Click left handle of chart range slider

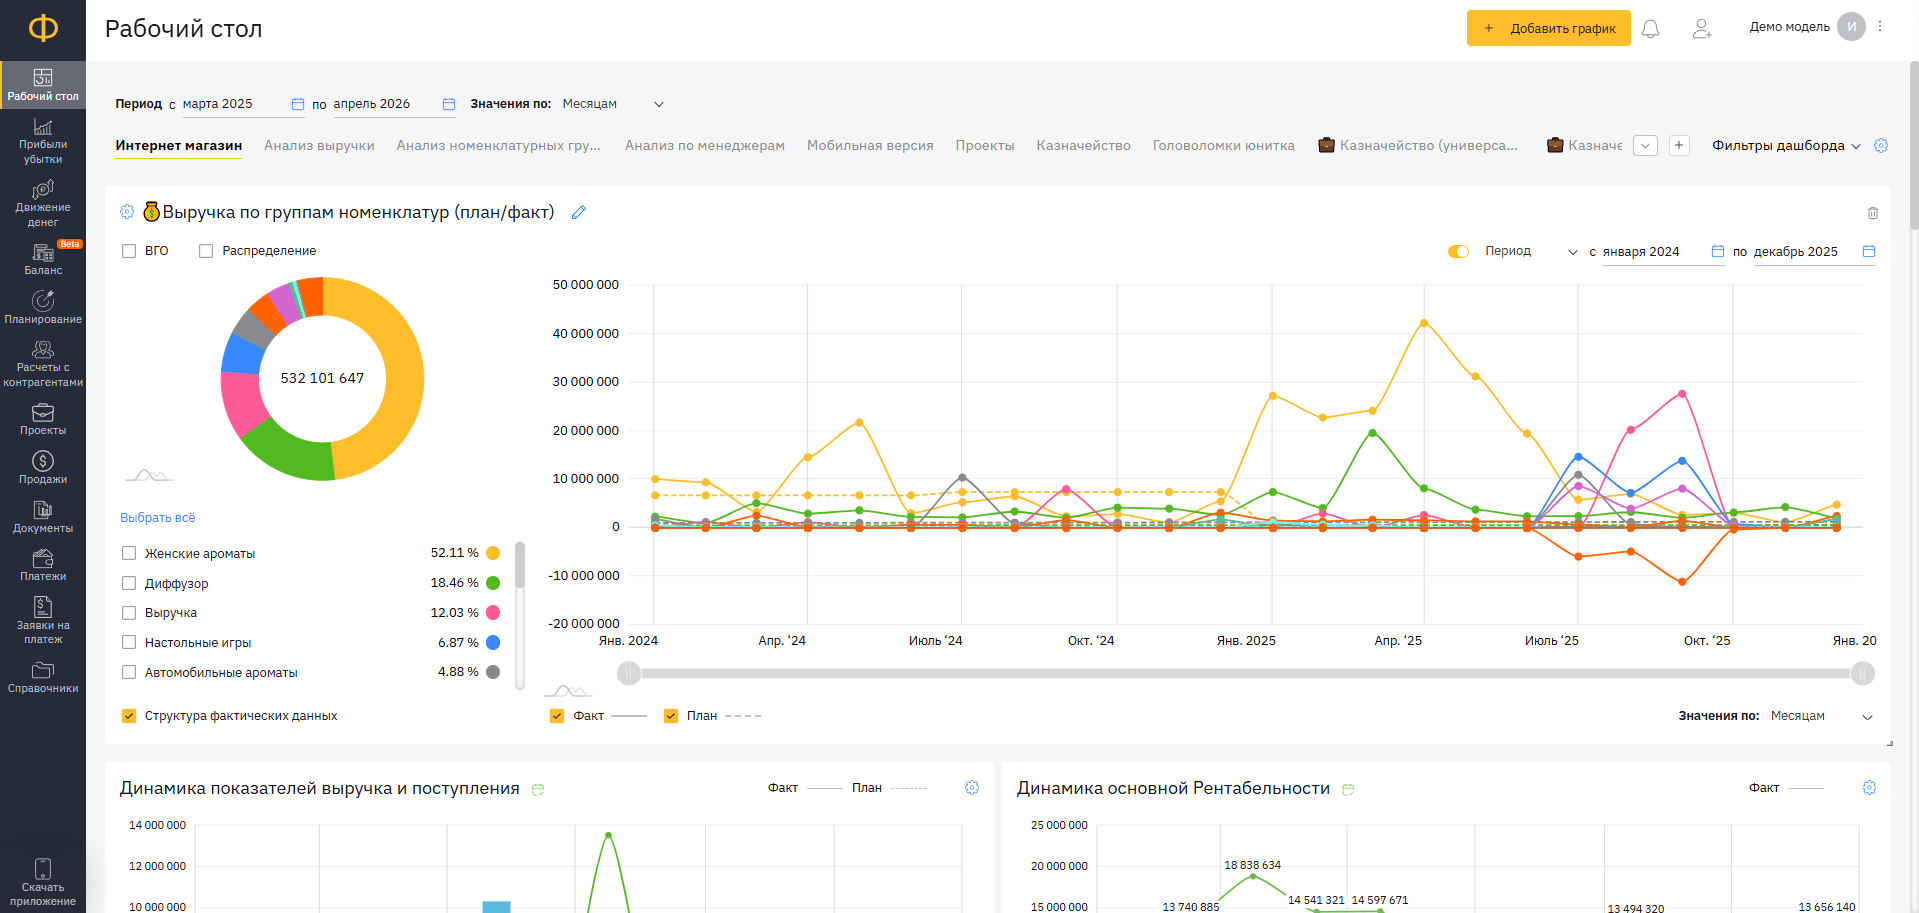[x=629, y=674]
